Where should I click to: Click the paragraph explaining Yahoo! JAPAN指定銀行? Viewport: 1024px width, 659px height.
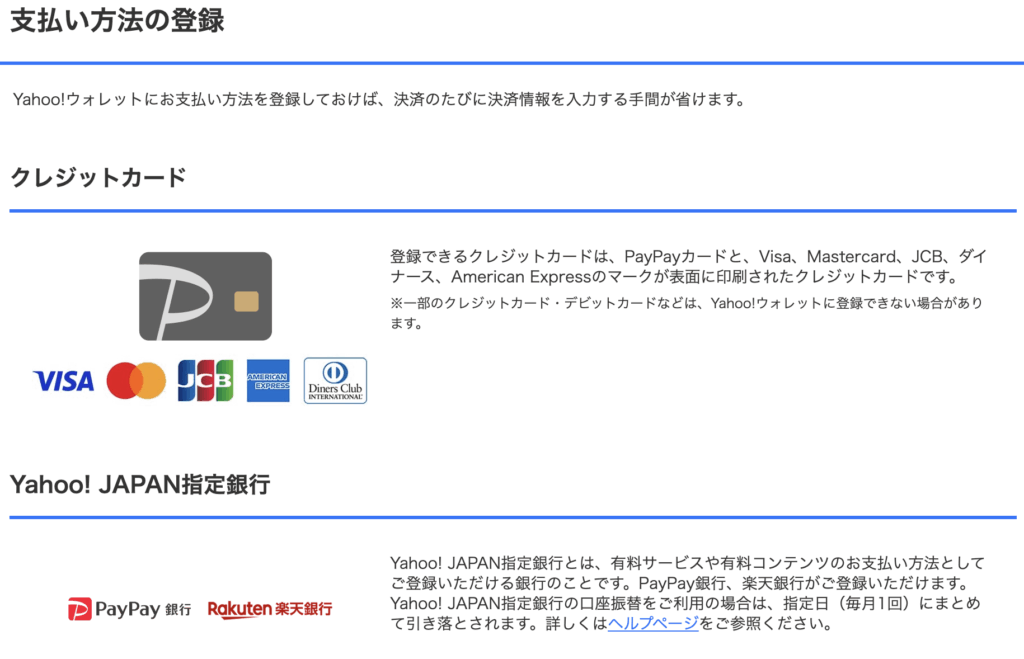click(687, 593)
